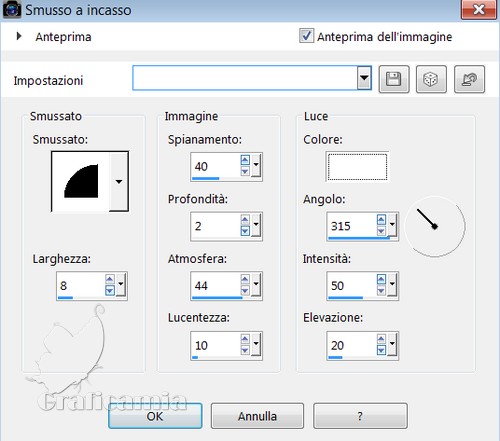Decrease Elevazione value with down arrow
Viewport: 500px width, 441px height.
(381, 350)
